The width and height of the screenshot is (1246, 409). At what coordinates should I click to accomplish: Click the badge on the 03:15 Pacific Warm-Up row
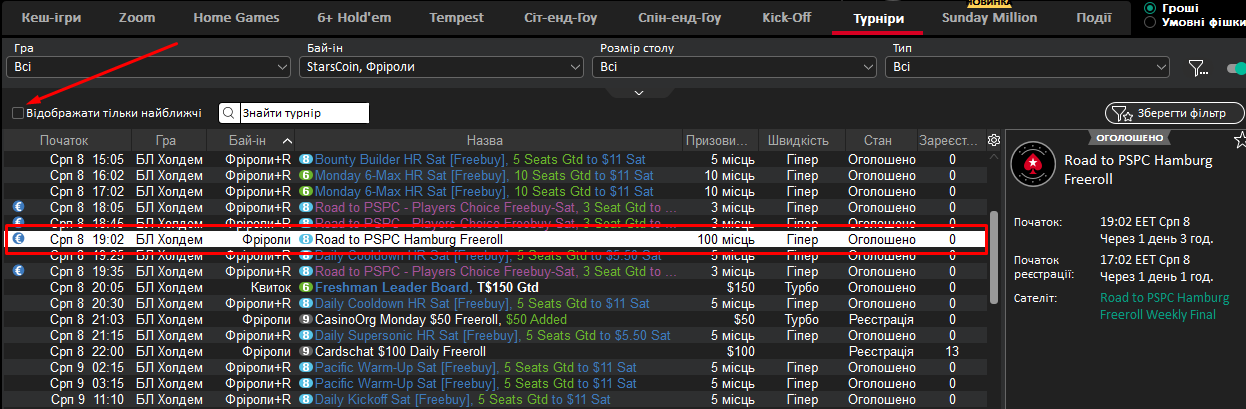click(x=306, y=383)
